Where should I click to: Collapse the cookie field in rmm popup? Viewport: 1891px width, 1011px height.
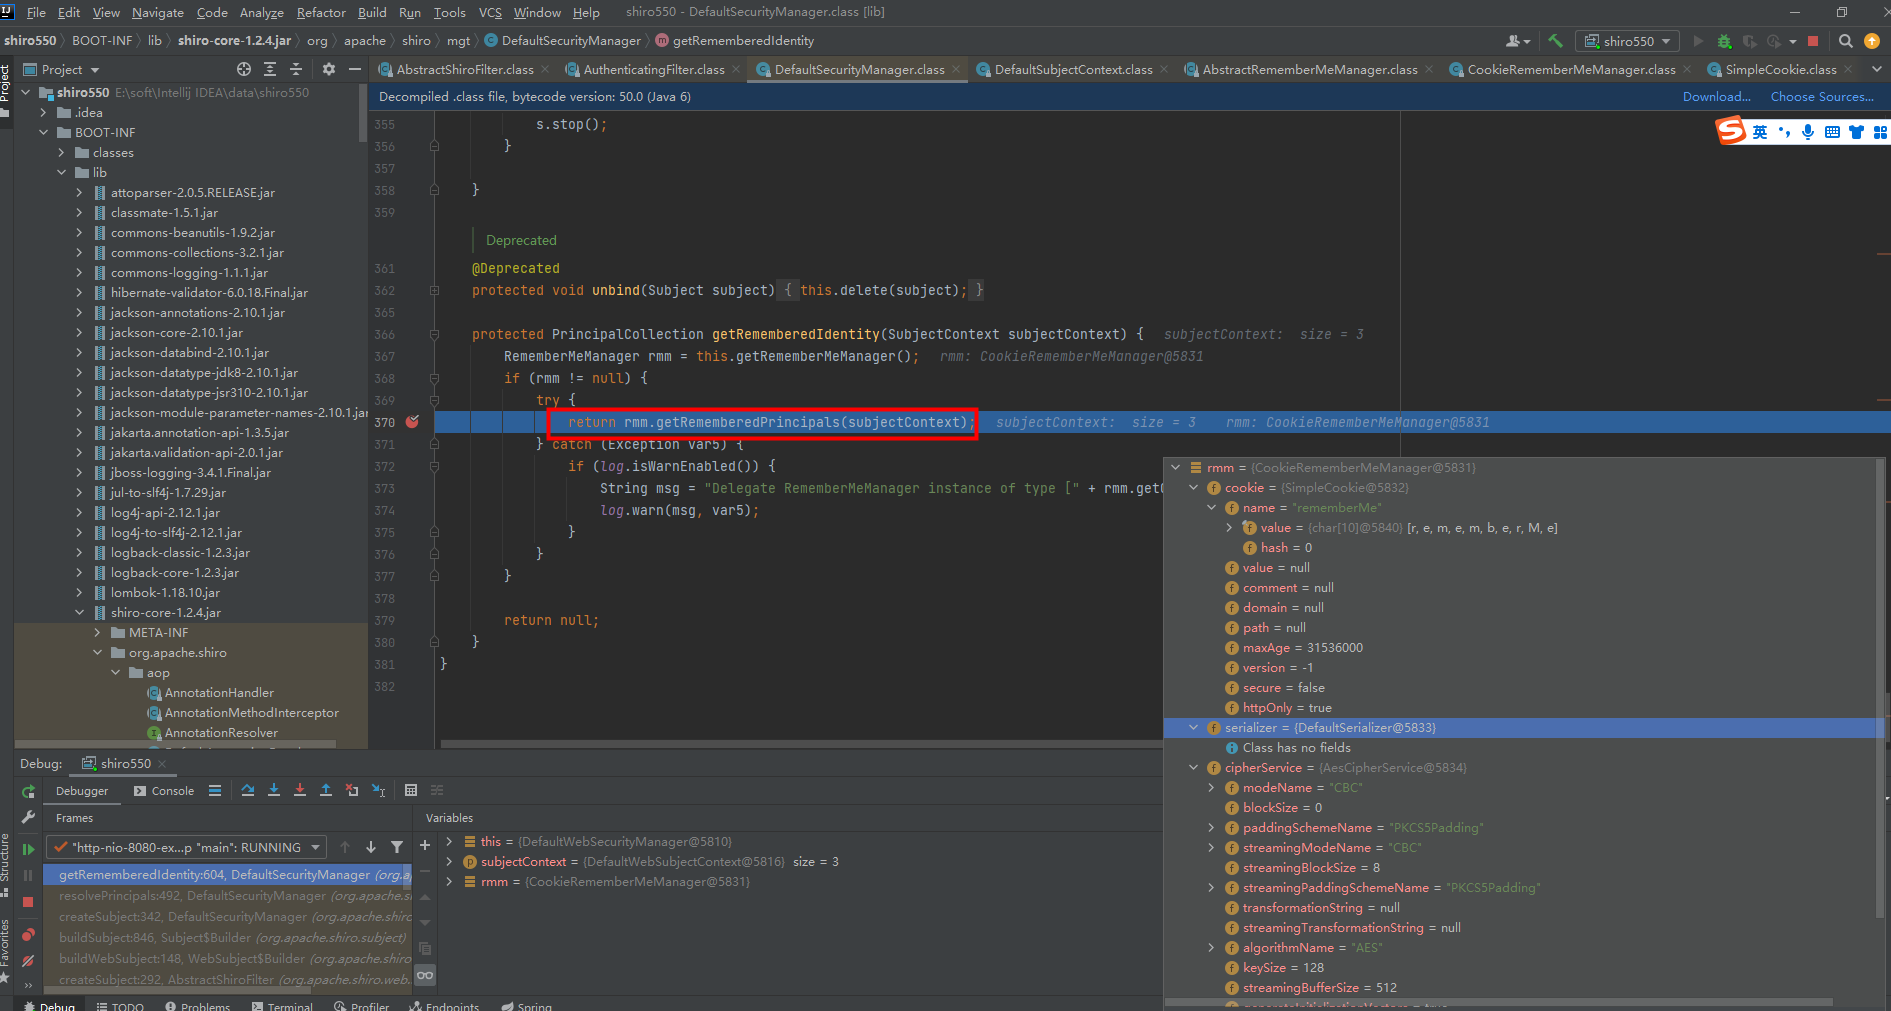(1193, 487)
